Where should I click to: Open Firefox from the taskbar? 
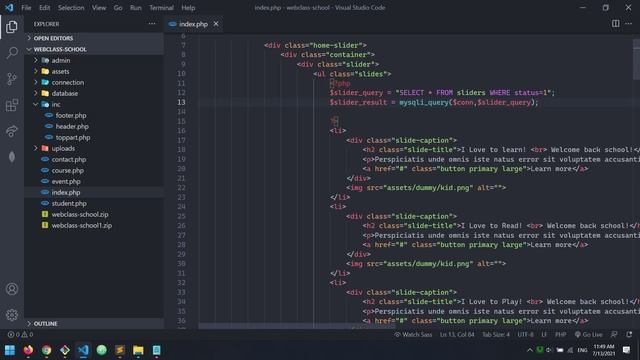(28, 350)
